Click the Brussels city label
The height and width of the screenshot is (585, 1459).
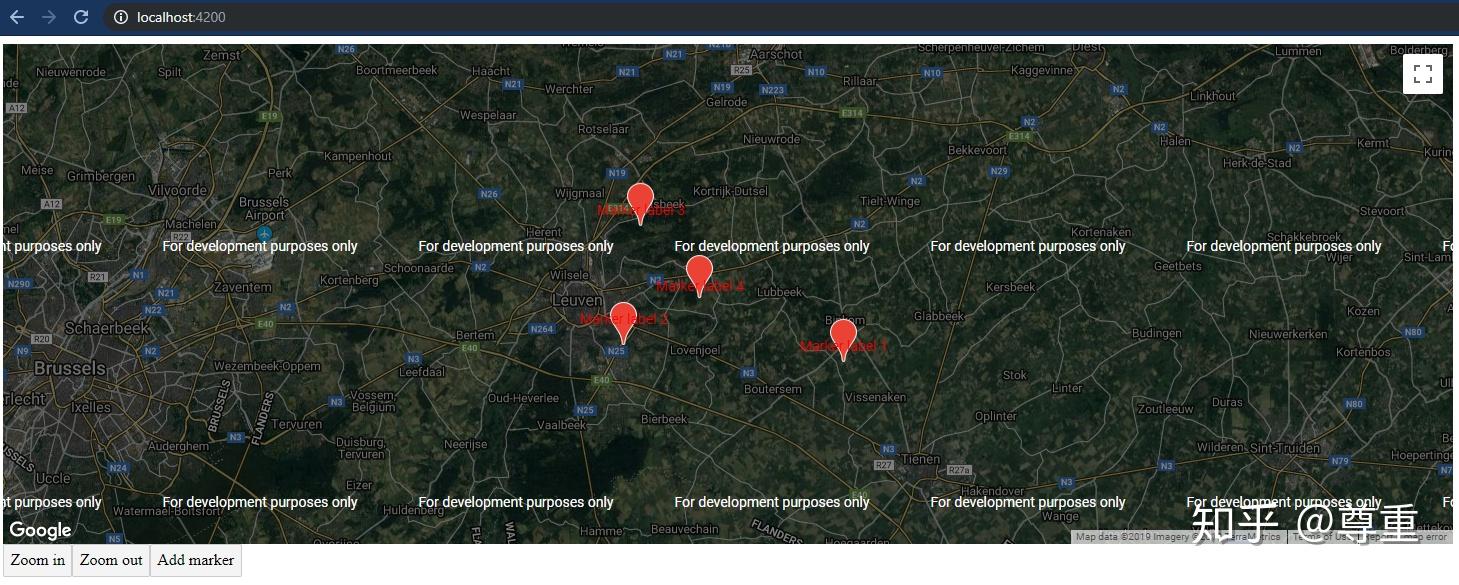coord(69,368)
